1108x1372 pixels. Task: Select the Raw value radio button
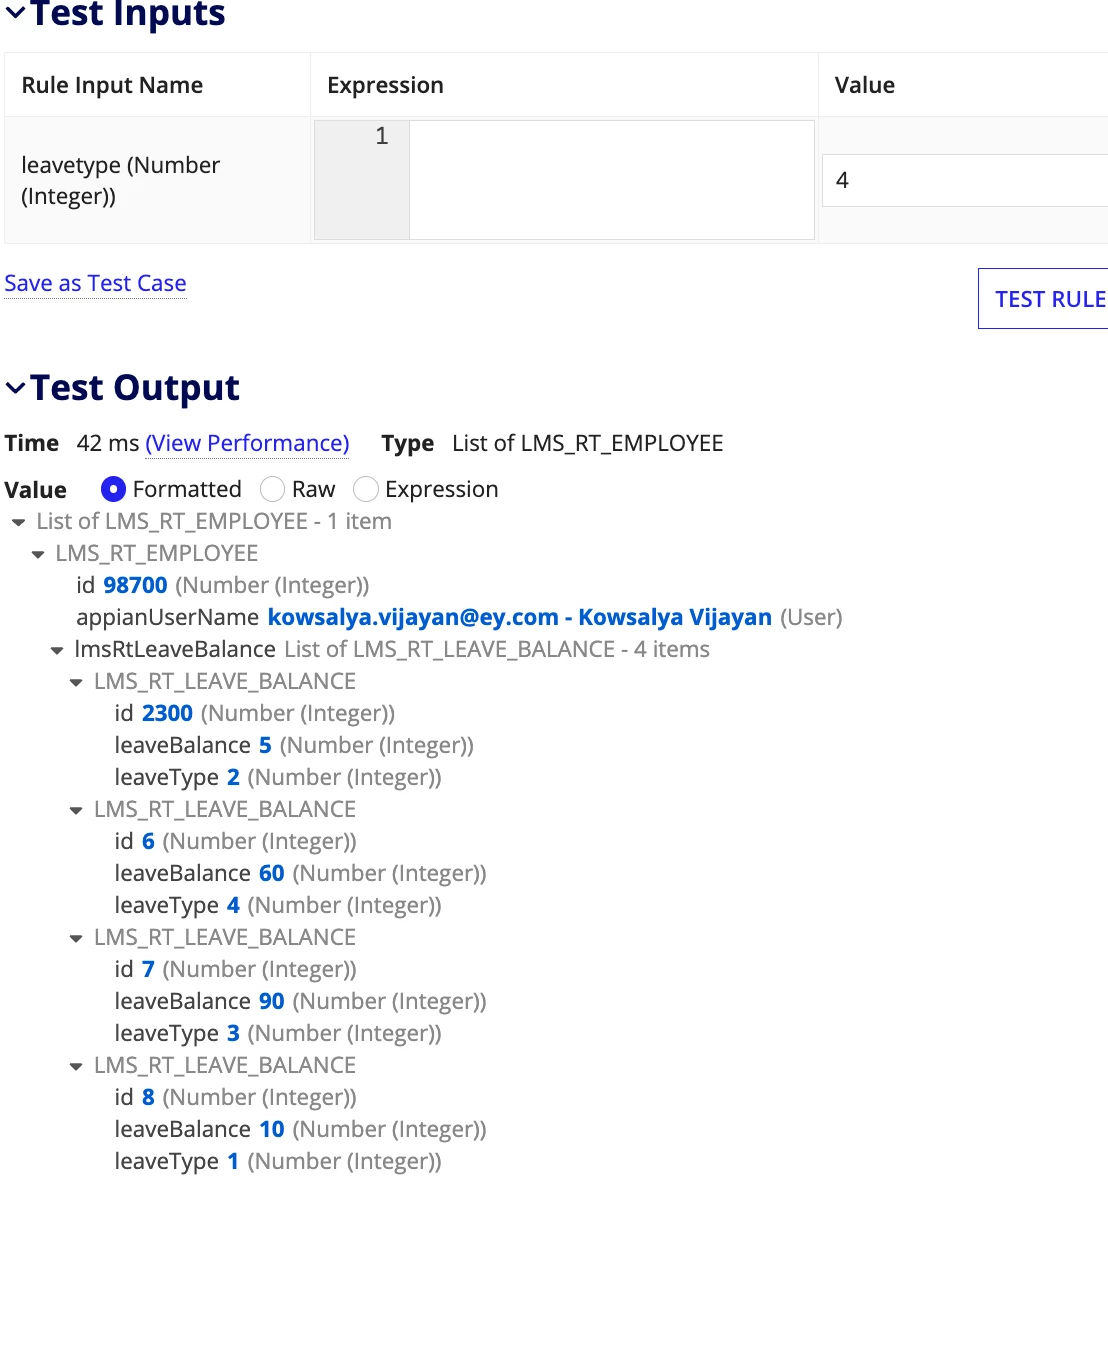pos(272,489)
